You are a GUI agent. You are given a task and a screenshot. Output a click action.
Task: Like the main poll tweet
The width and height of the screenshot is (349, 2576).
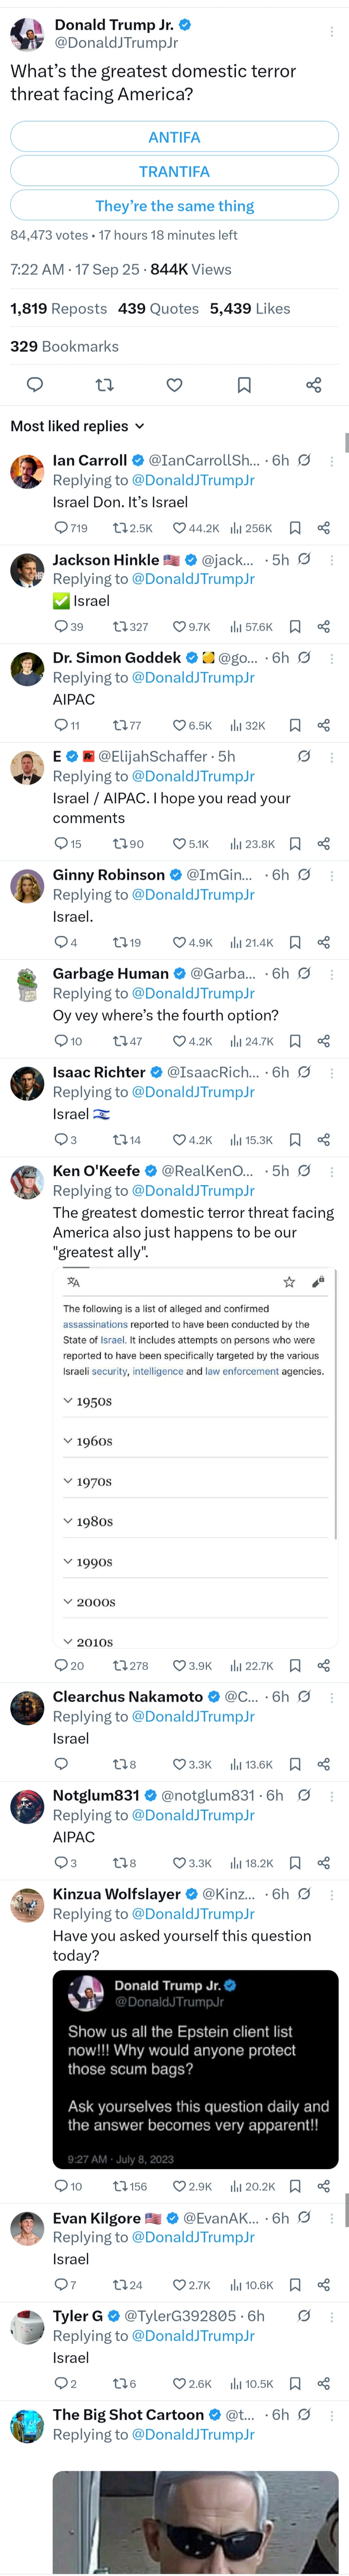coord(174,385)
